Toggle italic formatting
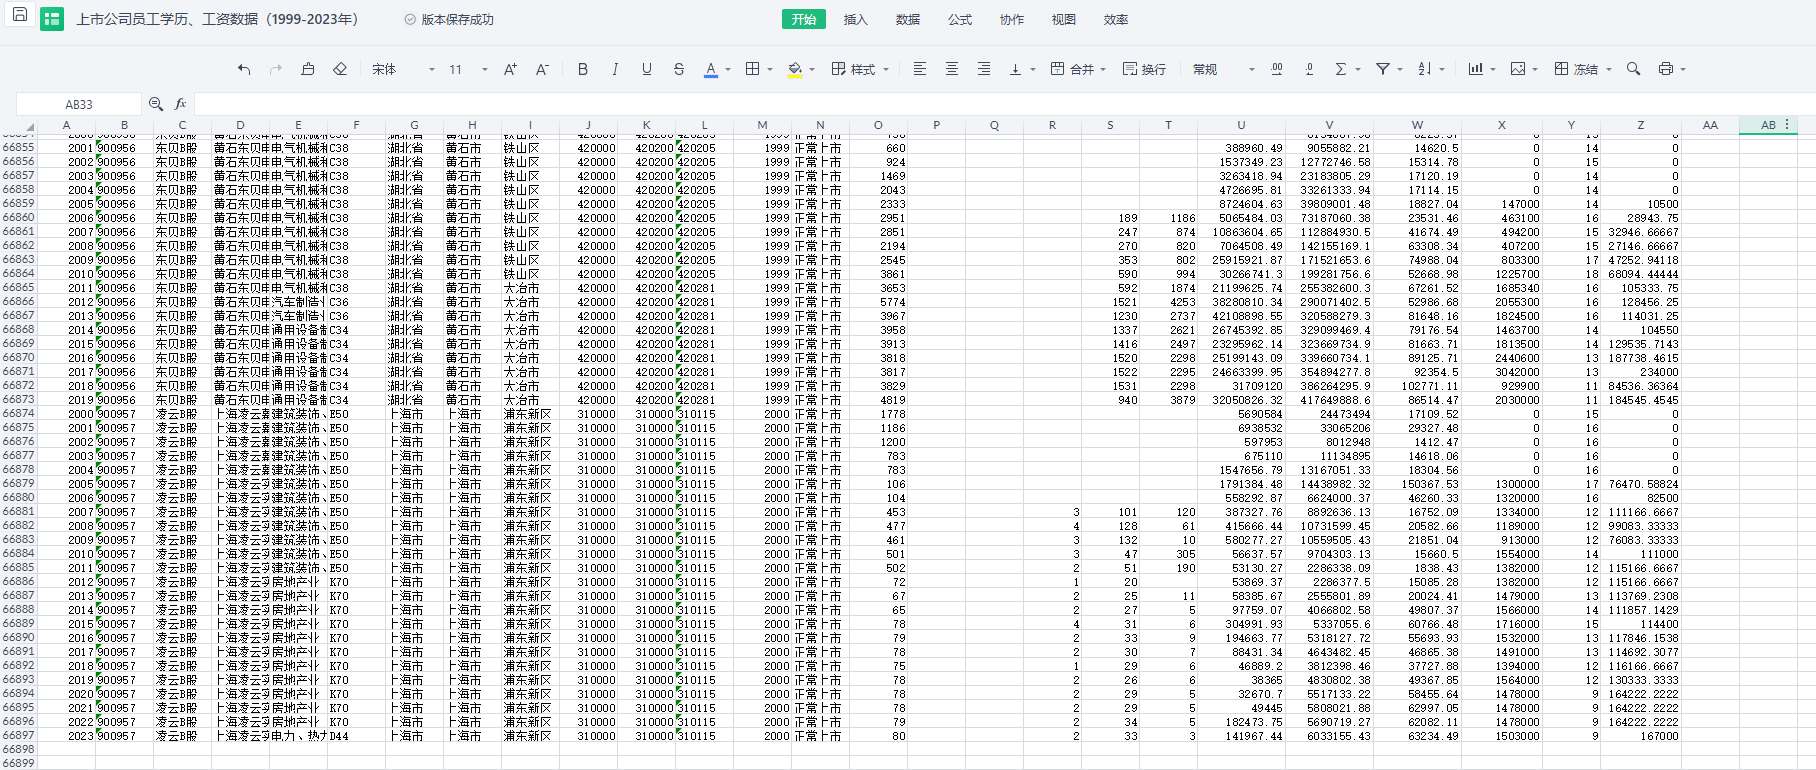 (615, 69)
